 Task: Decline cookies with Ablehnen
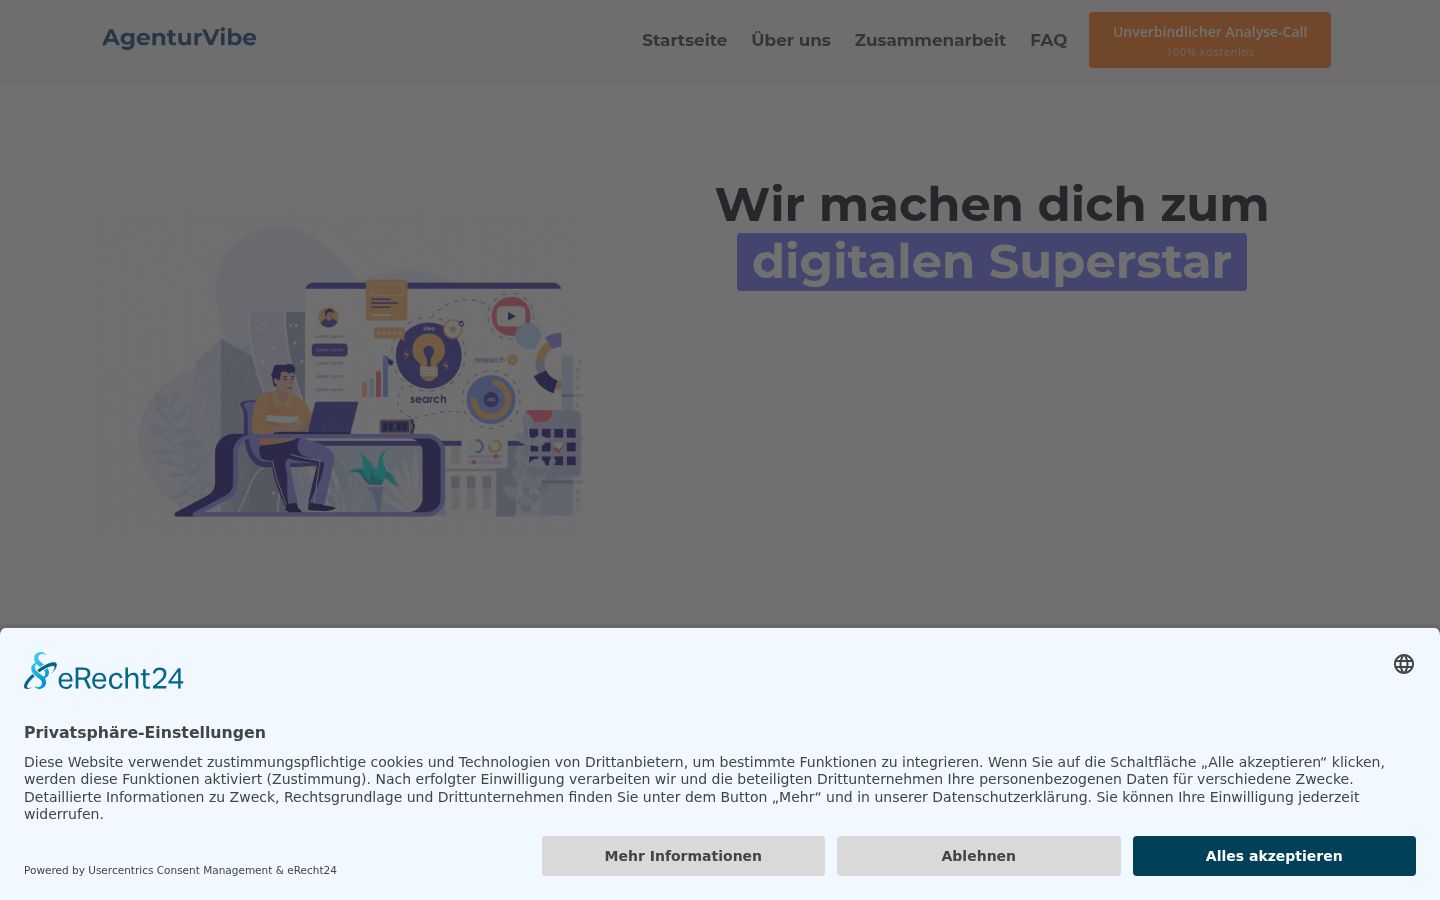(x=978, y=856)
